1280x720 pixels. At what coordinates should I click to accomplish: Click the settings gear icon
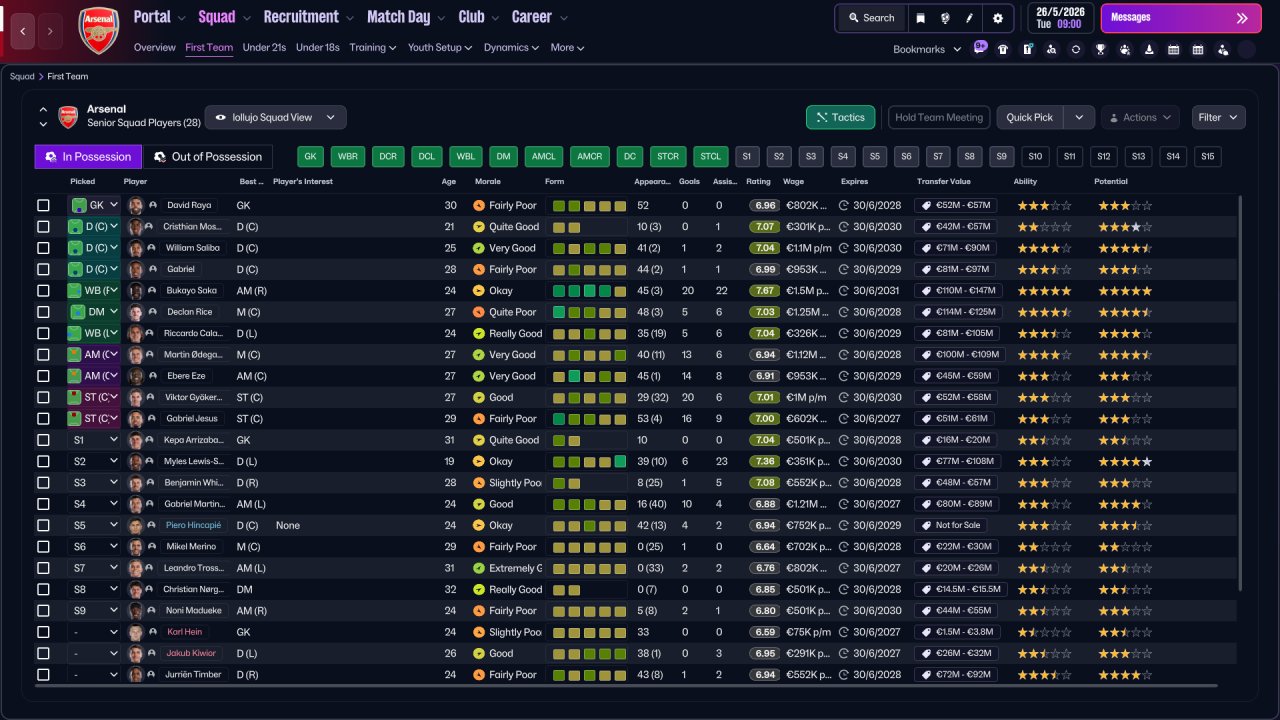997,18
